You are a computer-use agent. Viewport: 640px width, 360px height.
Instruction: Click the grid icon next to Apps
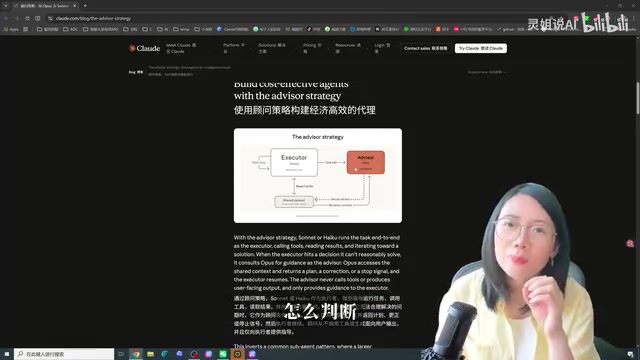[x=25, y=29]
